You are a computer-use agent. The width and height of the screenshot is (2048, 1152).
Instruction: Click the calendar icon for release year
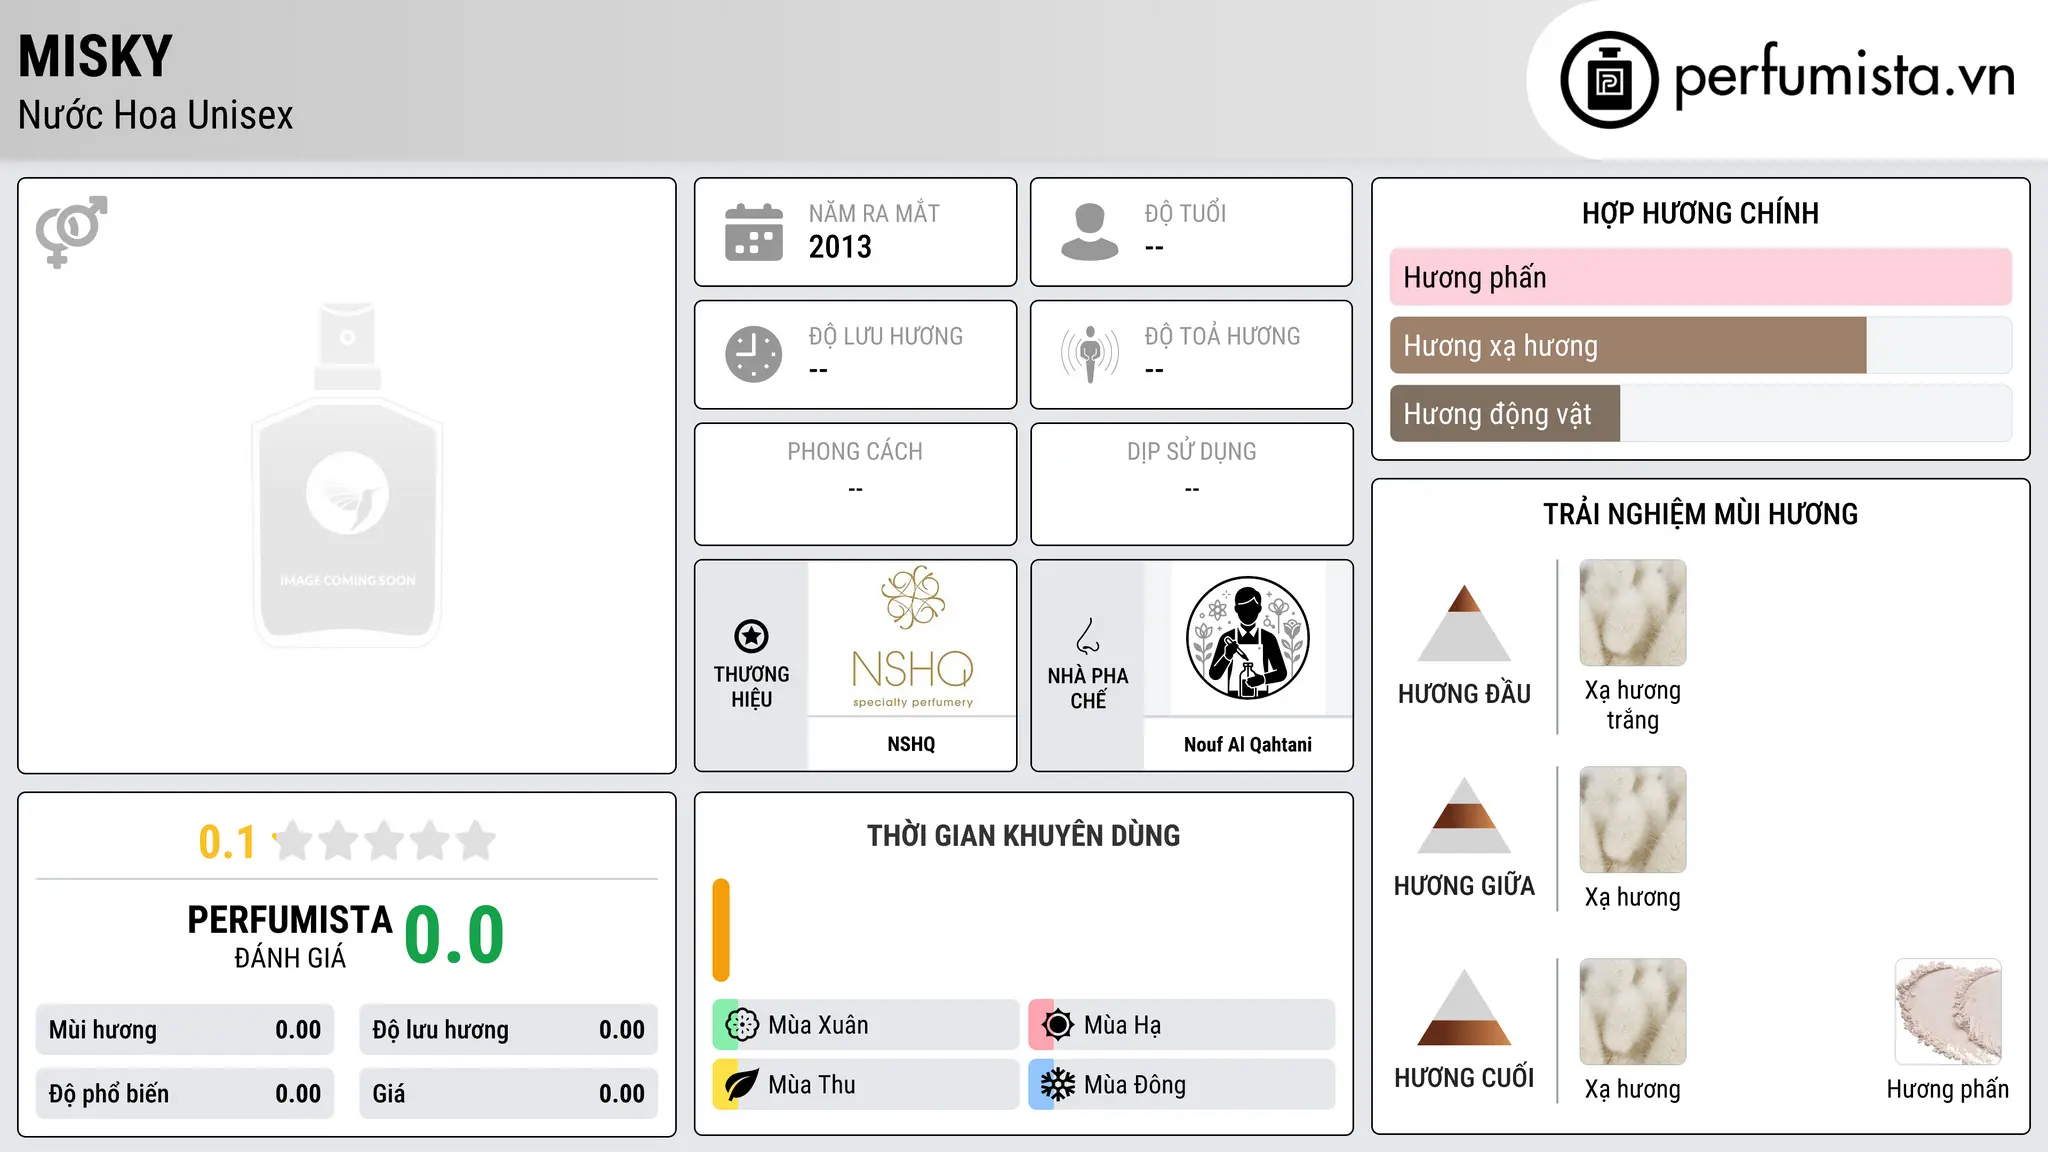(754, 232)
